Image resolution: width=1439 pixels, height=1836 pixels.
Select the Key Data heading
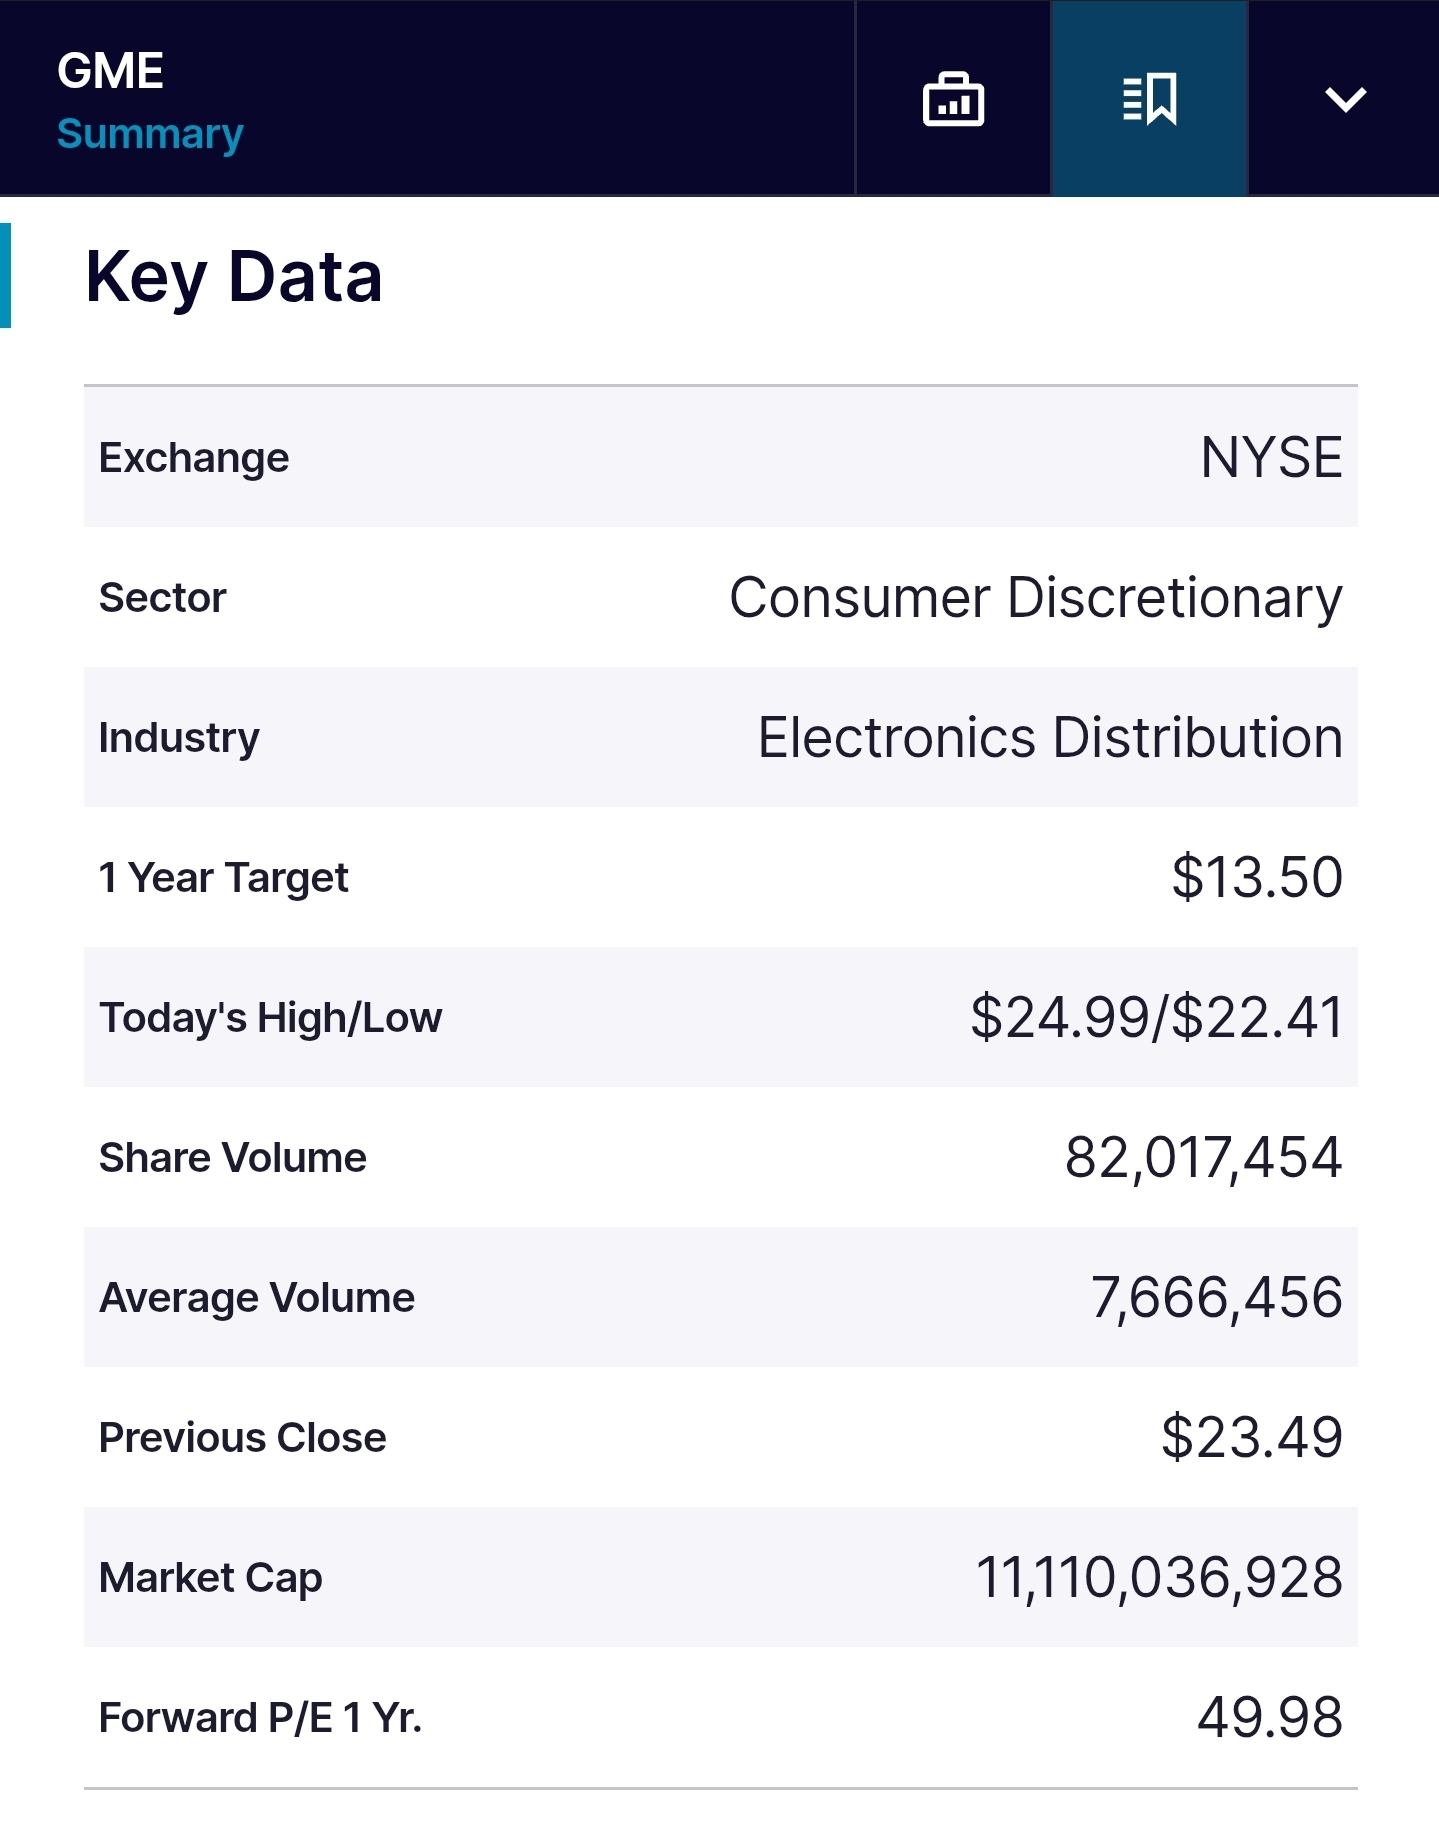point(234,277)
